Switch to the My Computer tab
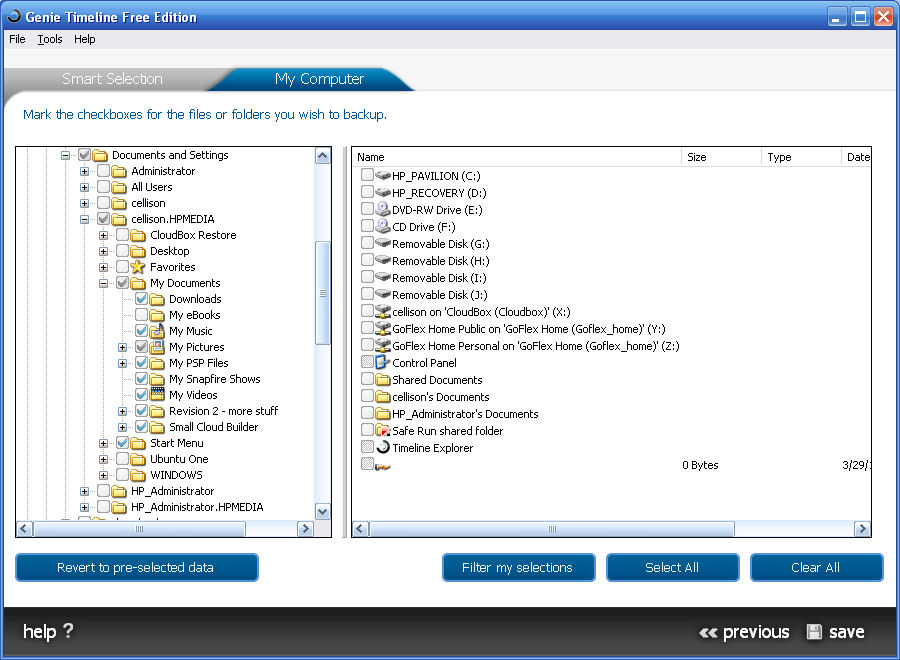The width and height of the screenshot is (900, 660). click(319, 79)
